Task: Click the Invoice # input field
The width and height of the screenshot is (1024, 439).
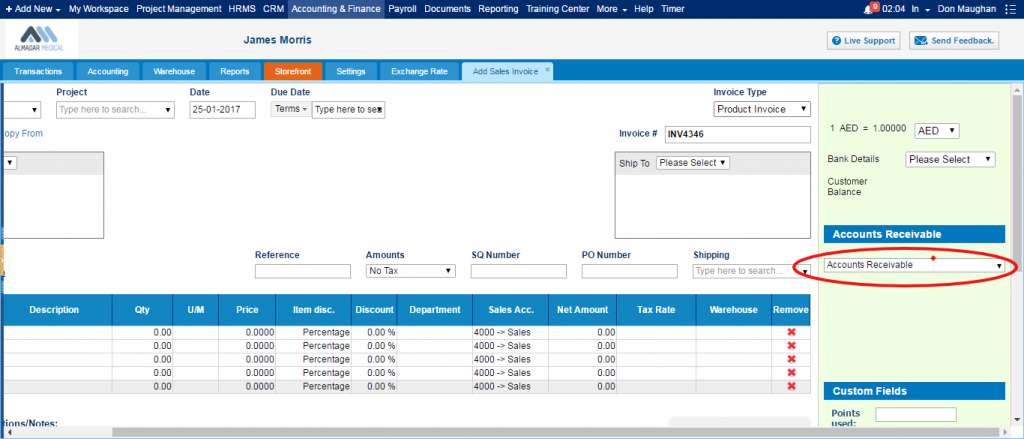Action: pos(737,134)
